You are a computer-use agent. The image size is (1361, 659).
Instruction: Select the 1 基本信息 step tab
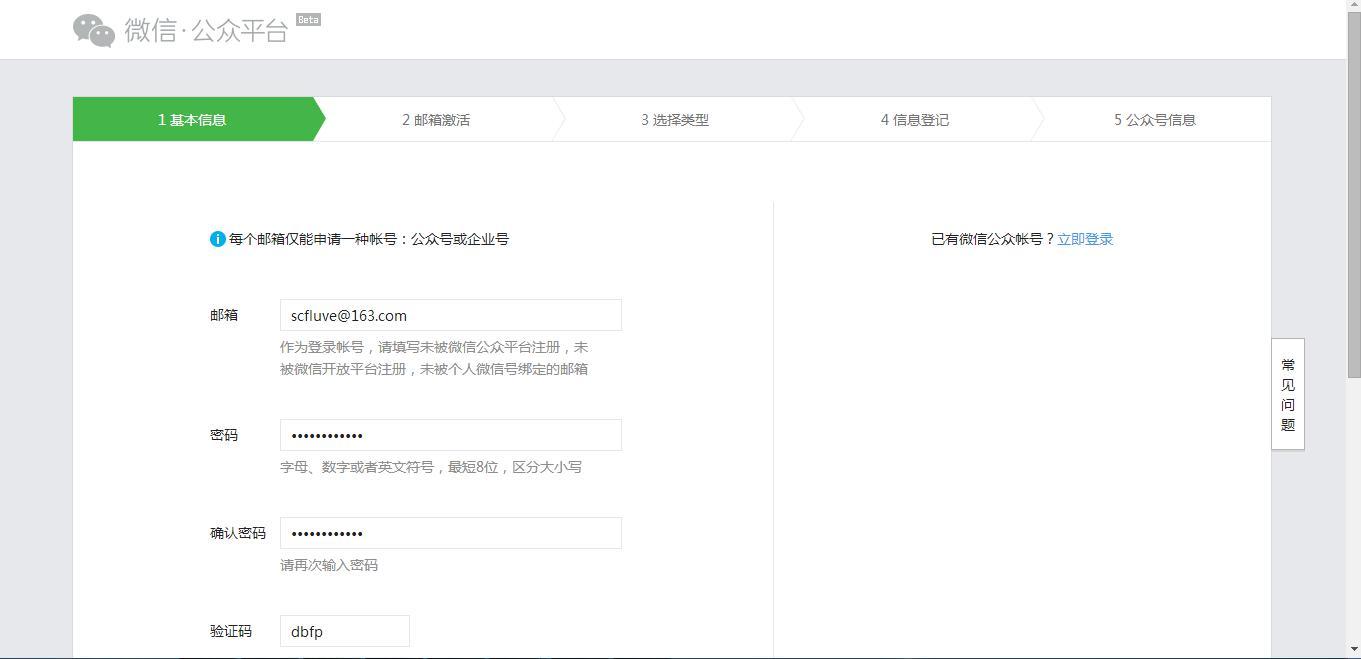192,120
